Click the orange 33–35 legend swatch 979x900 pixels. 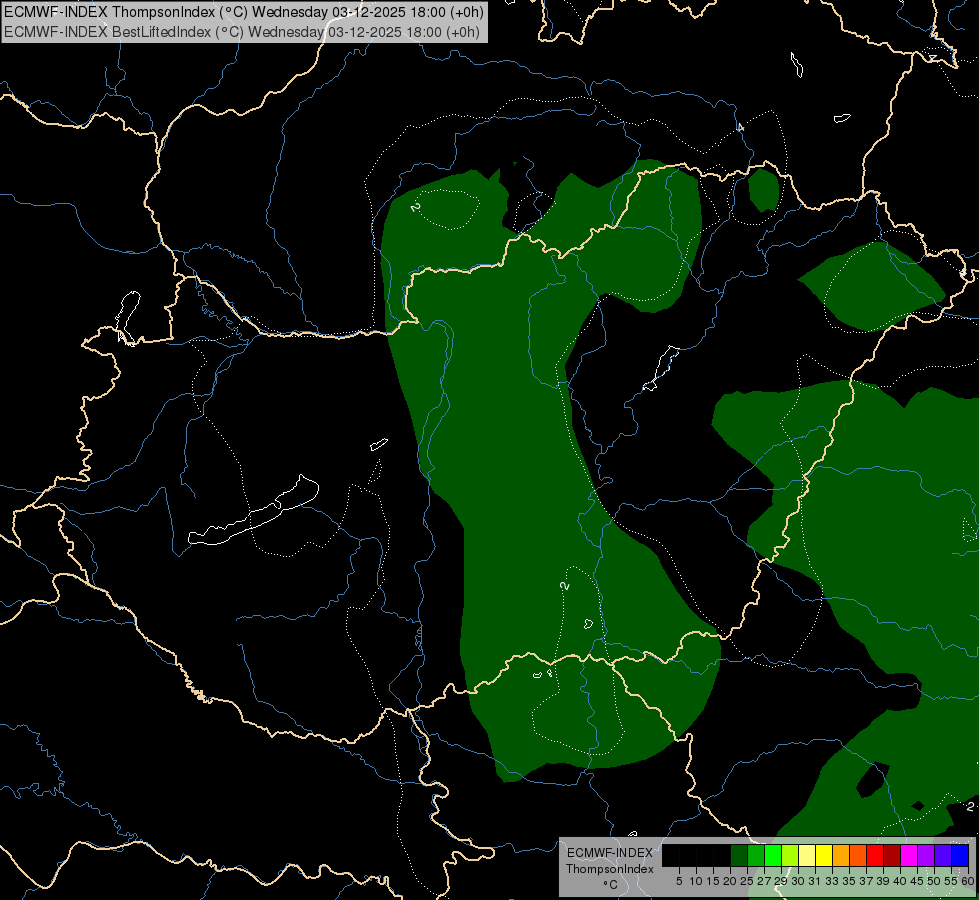[841, 855]
